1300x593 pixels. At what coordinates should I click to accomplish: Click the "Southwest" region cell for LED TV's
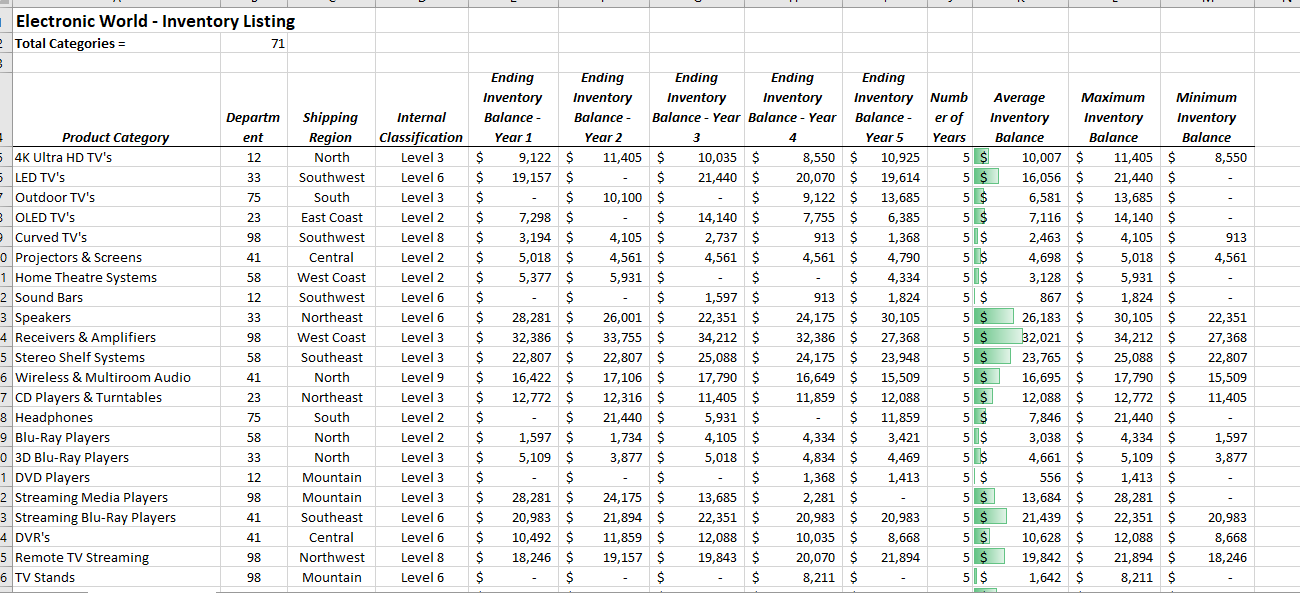[x=331, y=177]
